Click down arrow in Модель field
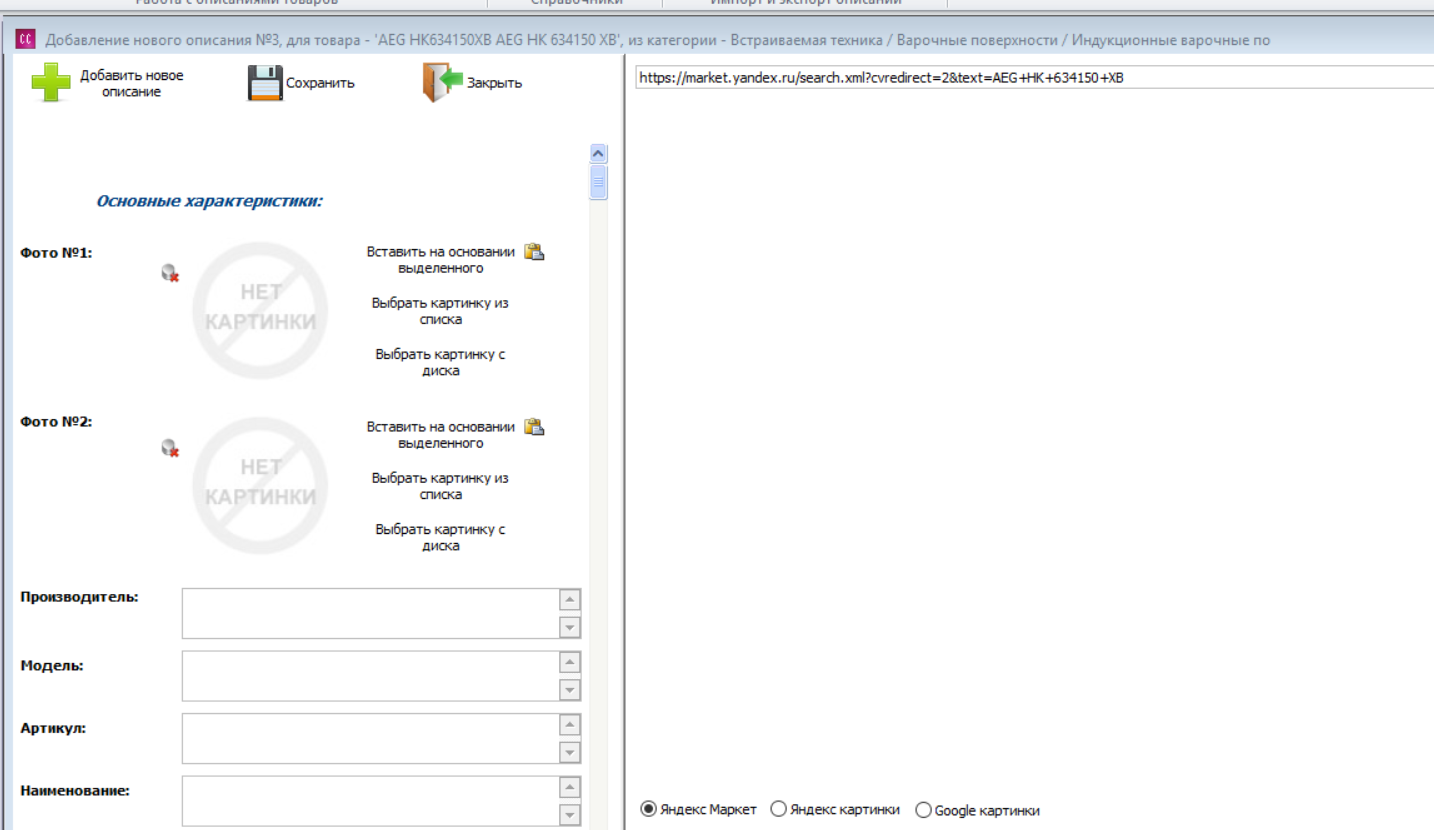Viewport: 1434px width, 830px height. pos(569,689)
